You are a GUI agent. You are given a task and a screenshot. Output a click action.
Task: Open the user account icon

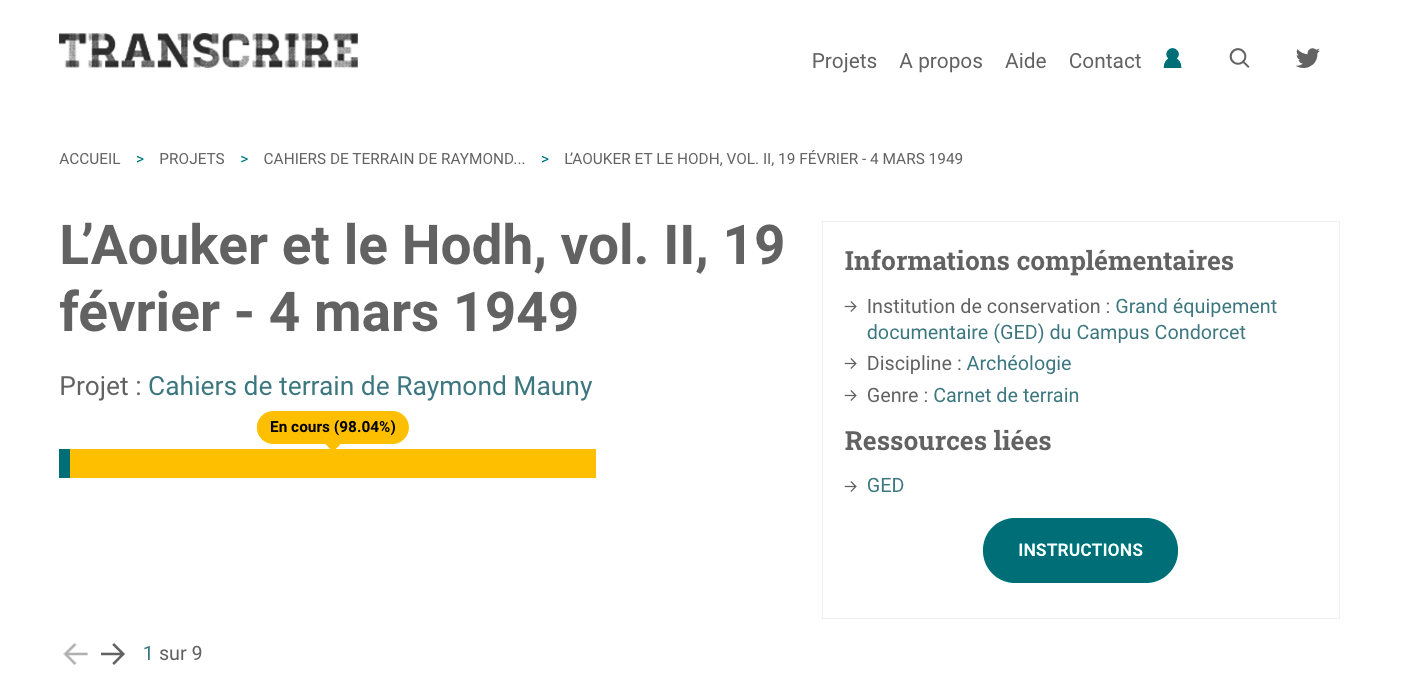pos(1173,59)
